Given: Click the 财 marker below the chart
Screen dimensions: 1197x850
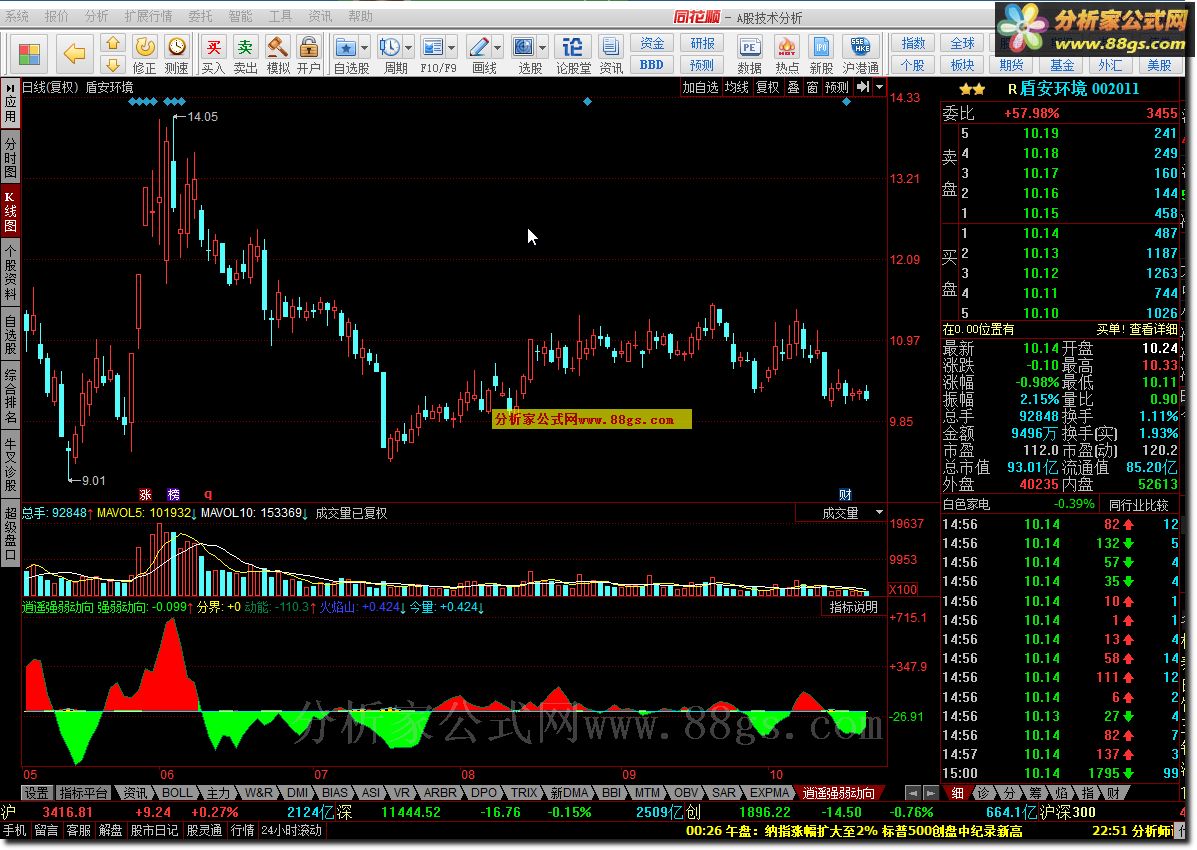Looking at the screenshot, I should click(x=845, y=494).
